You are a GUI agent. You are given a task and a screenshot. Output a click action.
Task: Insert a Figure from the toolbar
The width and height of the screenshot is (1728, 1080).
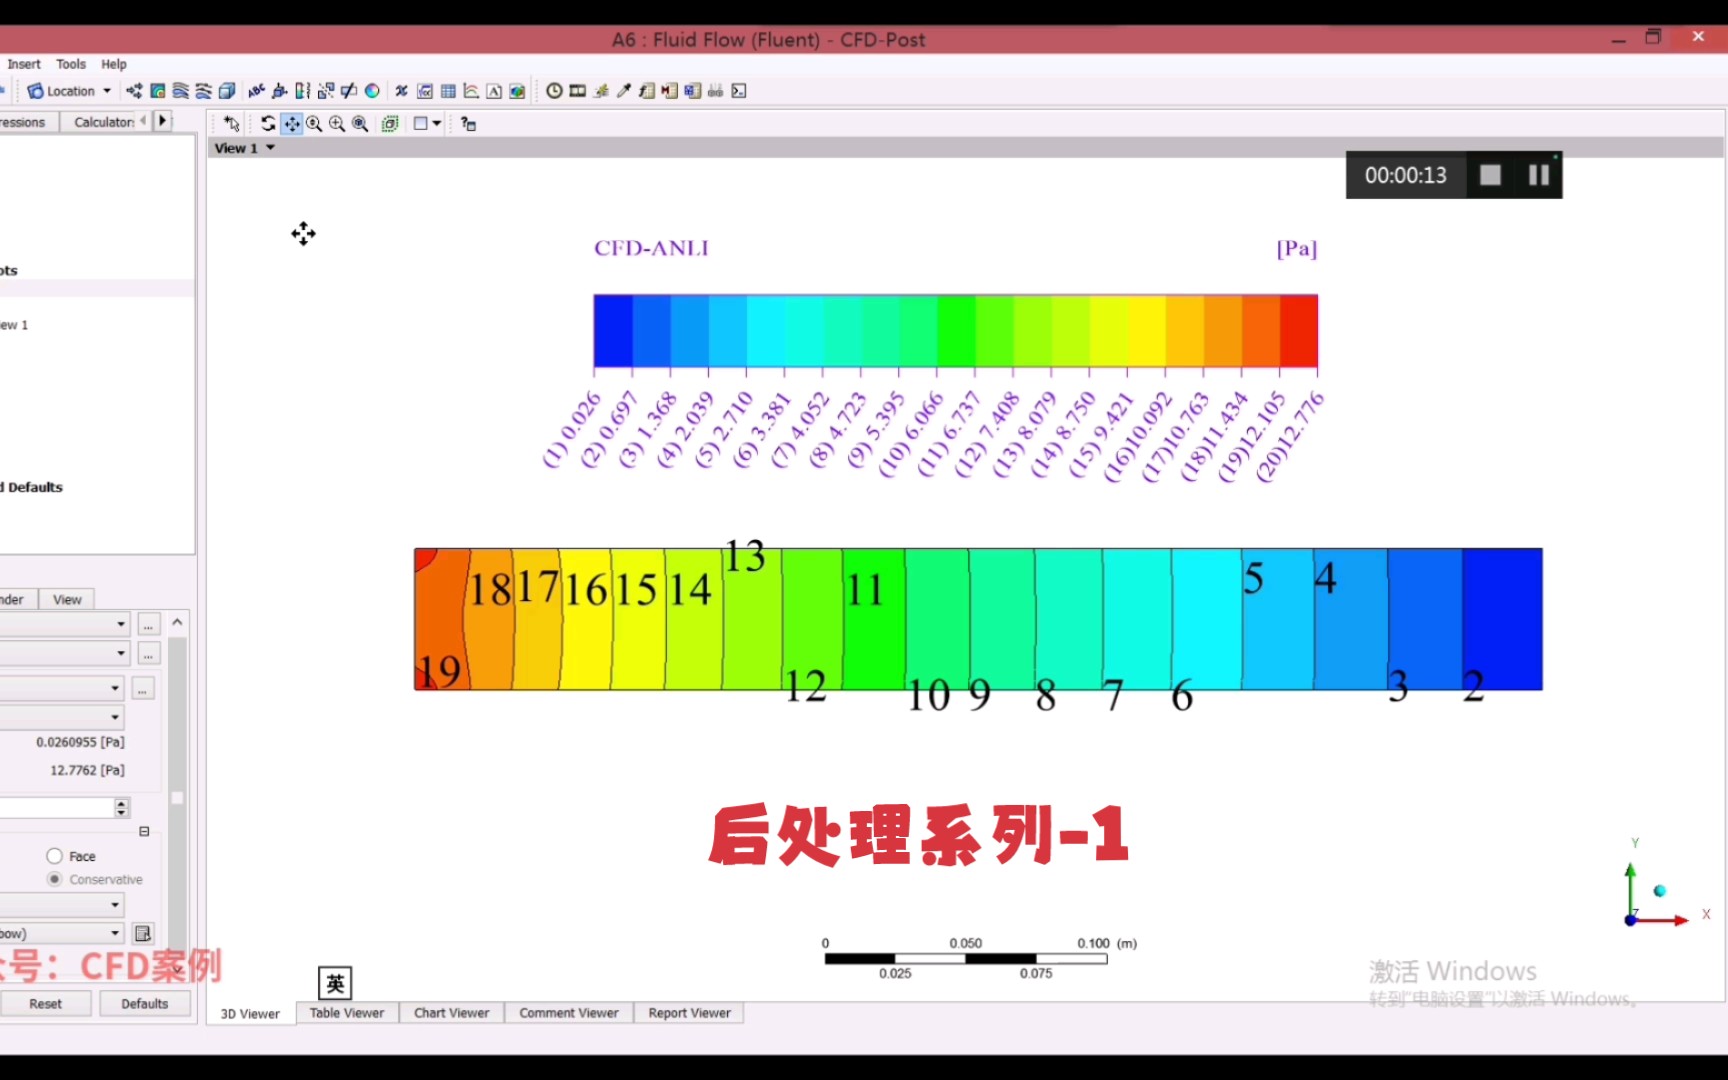click(517, 91)
